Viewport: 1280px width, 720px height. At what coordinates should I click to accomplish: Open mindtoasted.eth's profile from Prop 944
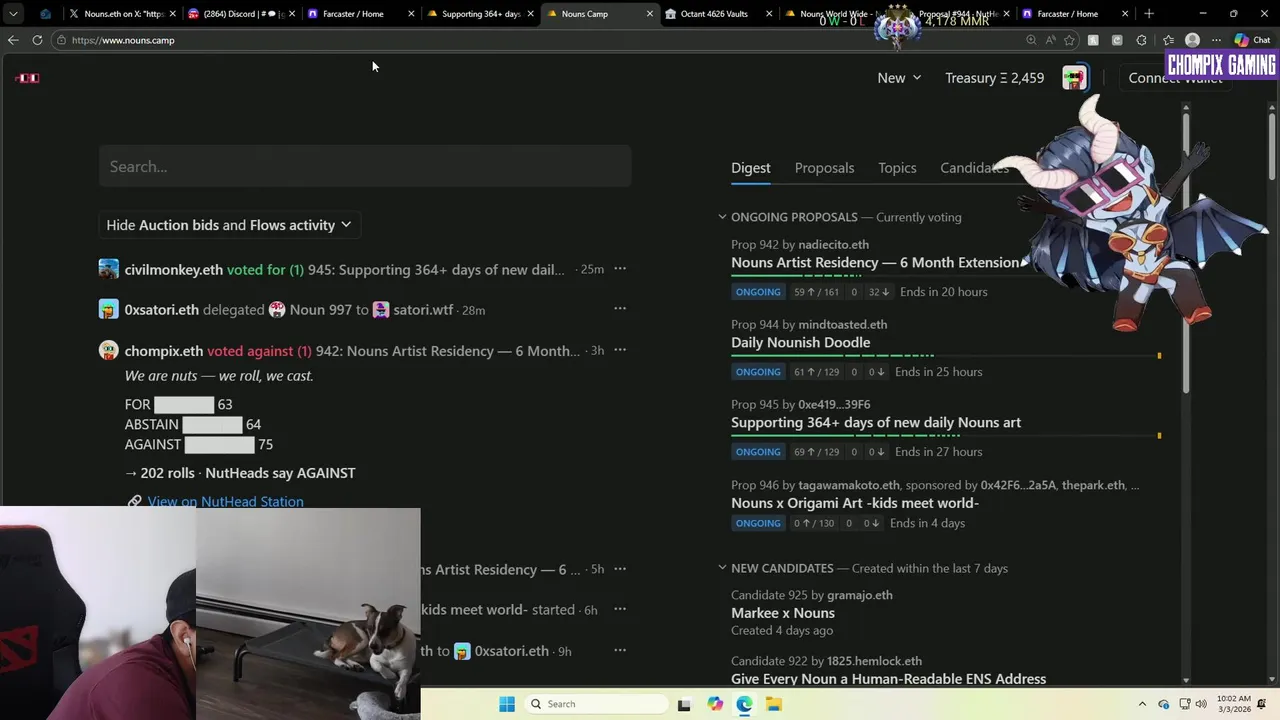click(842, 324)
